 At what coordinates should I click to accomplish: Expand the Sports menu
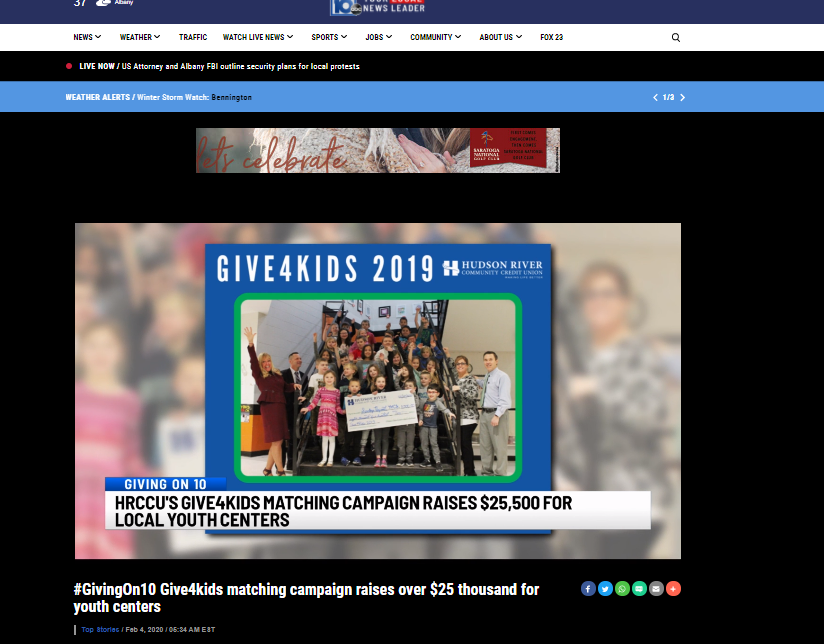pyautogui.click(x=329, y=37)
